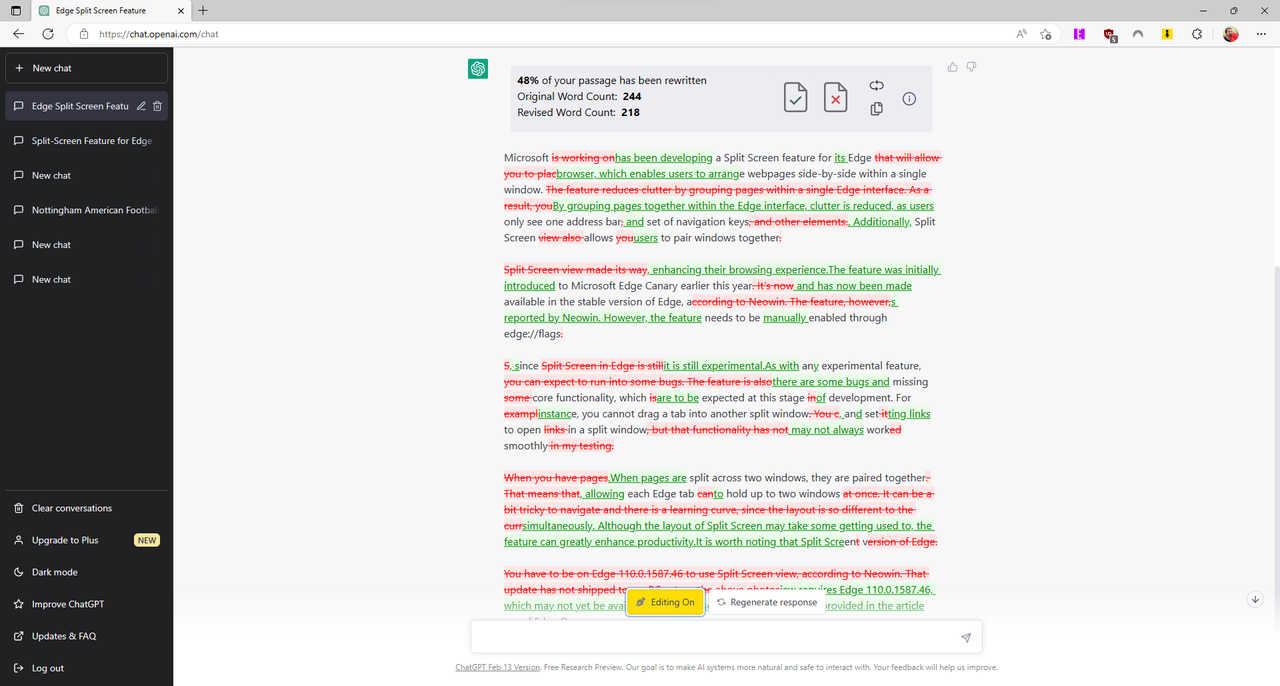This screenshot has width=1280, height=686.
Task: Open the Read aloud icon in address bar
Action: click(x=1021, y=33)
